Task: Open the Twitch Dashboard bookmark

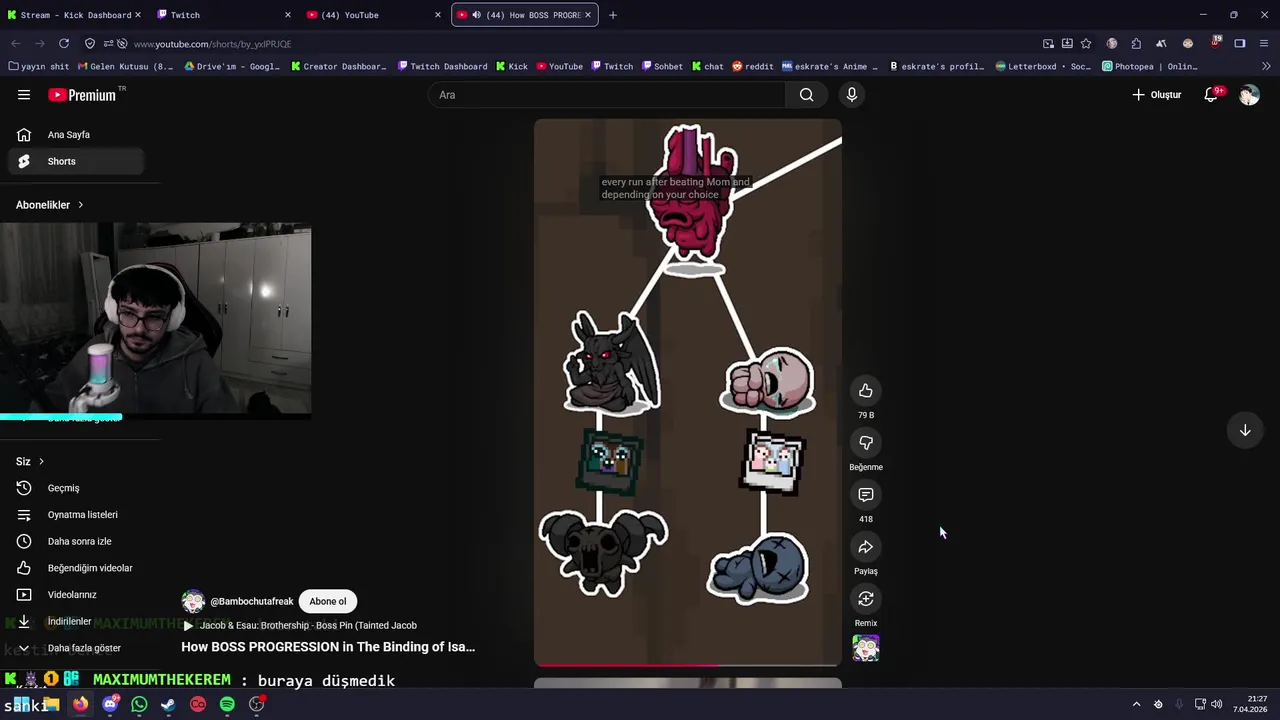Action: point(442,66)
